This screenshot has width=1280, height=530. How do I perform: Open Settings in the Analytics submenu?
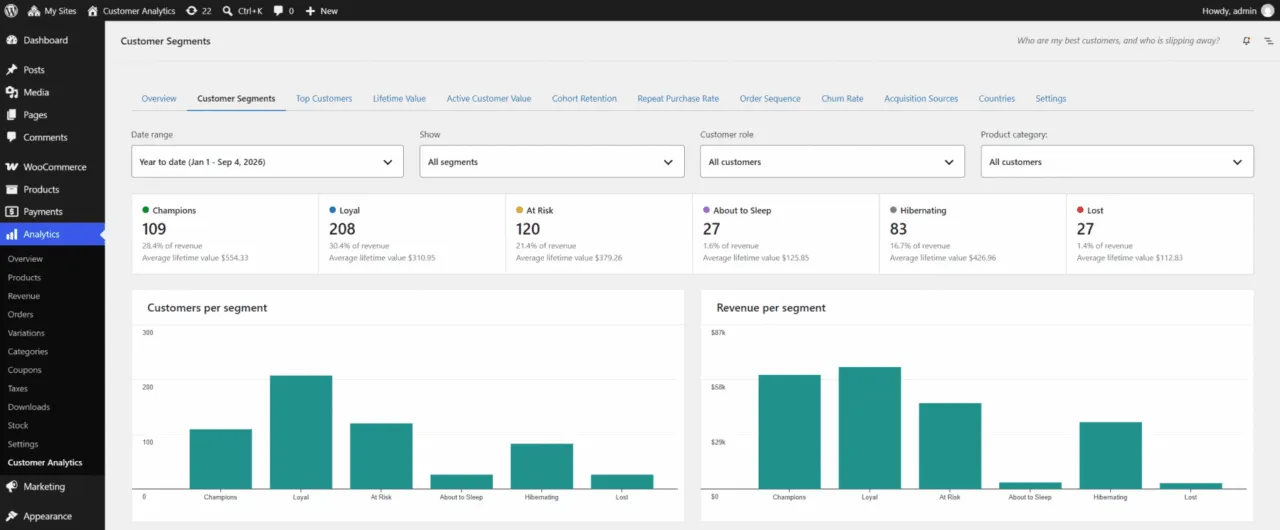(x=23, y=444)
